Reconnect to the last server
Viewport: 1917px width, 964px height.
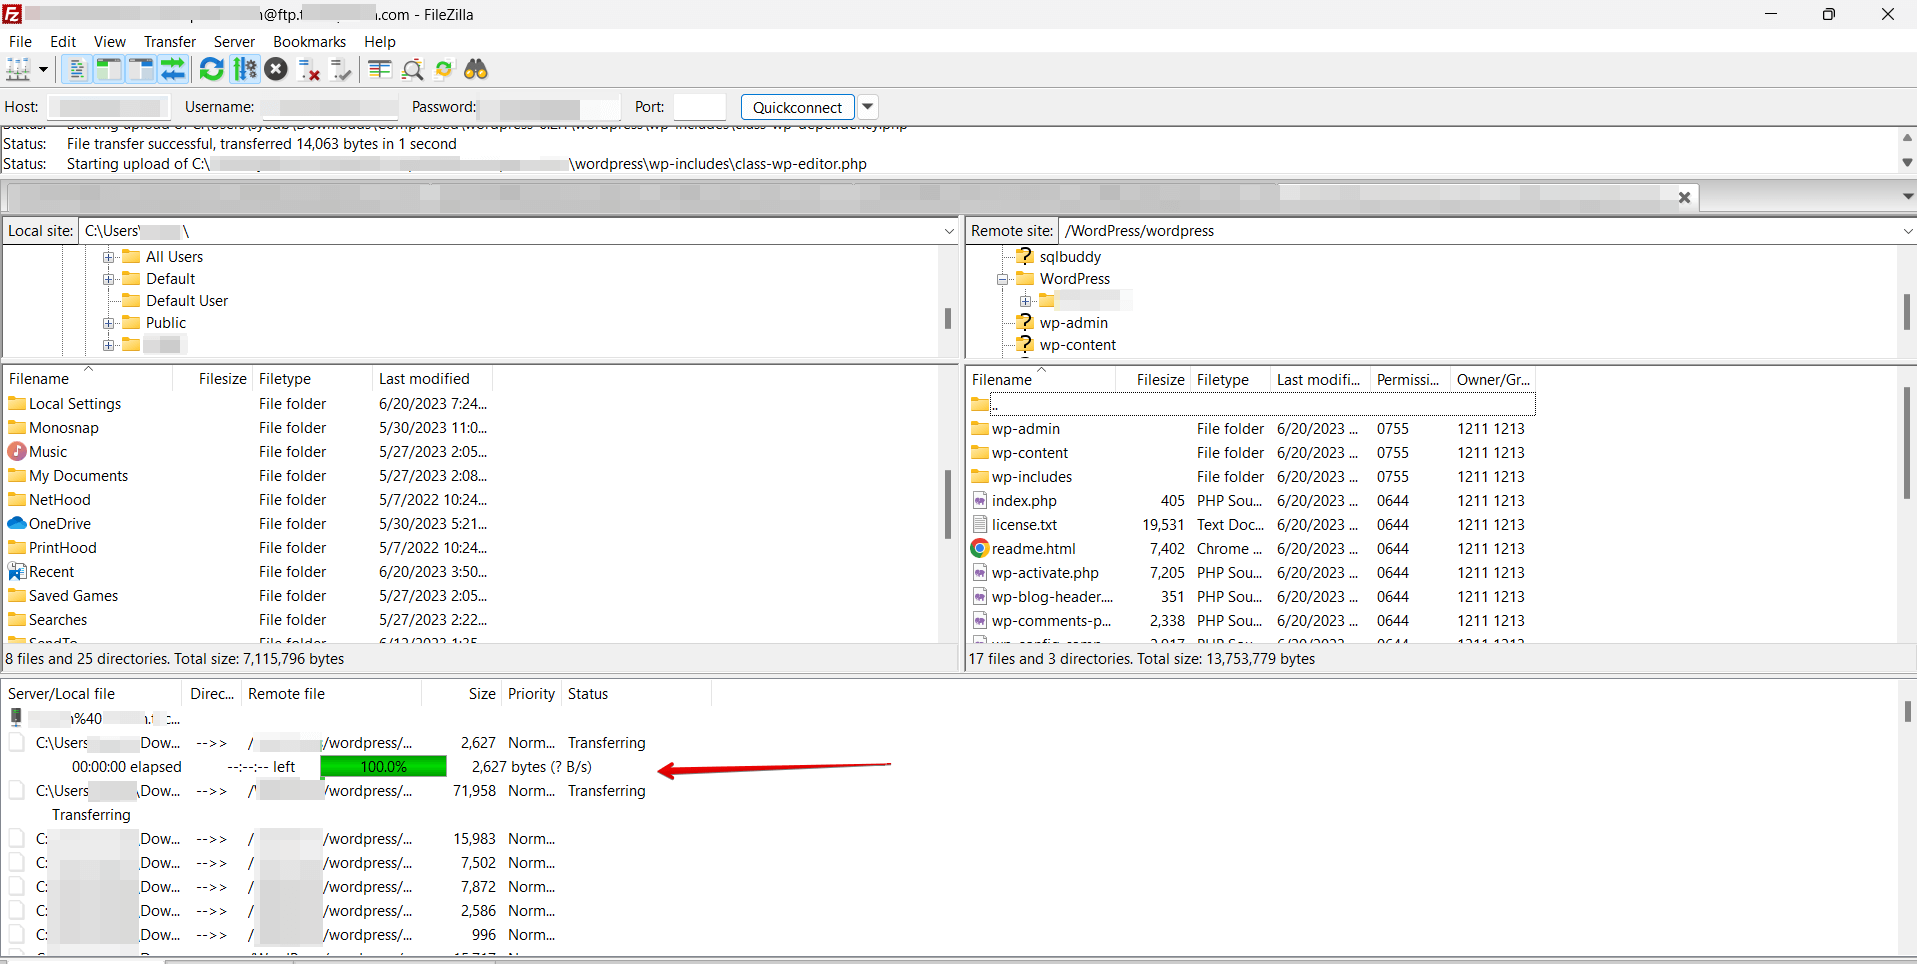click(x=341, y=70)
